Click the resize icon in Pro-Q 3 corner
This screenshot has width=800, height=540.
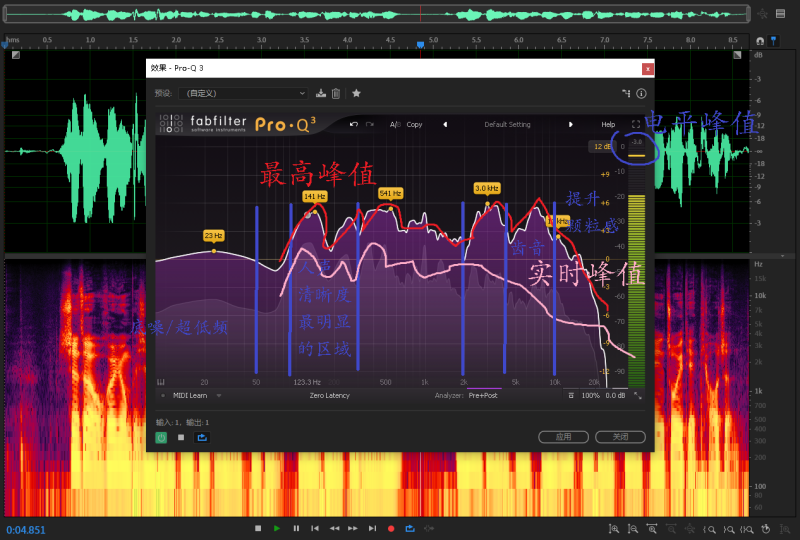[x=638, y=396]
